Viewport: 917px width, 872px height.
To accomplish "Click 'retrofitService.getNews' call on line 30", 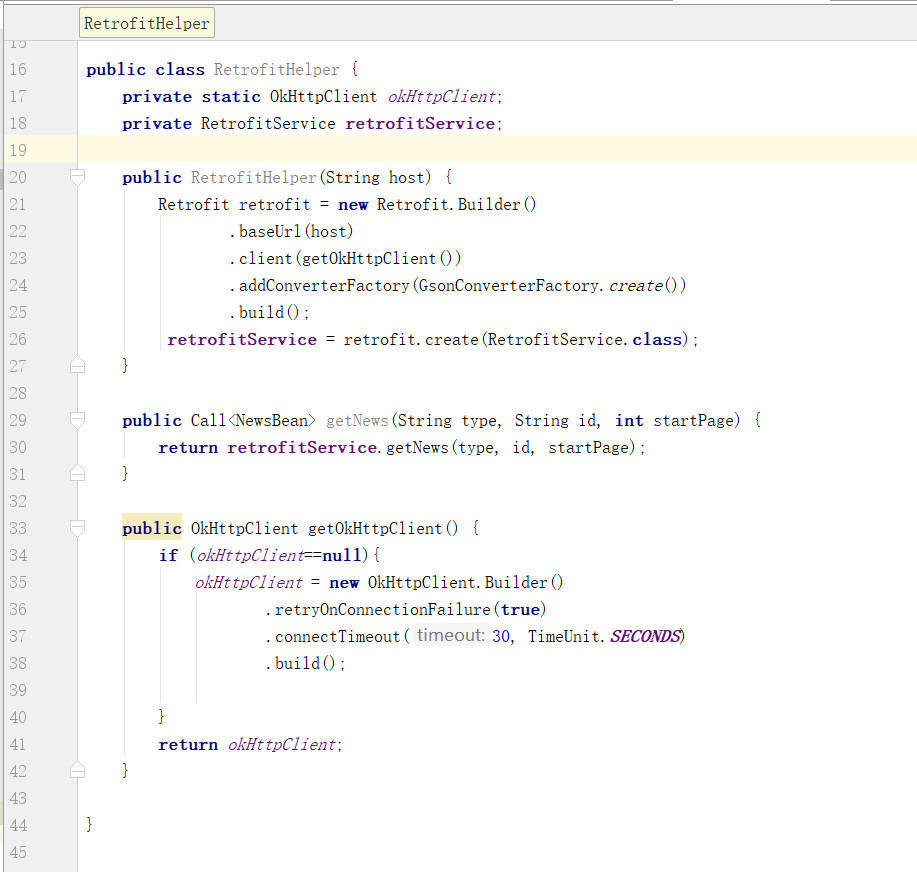I will [338, 447].
